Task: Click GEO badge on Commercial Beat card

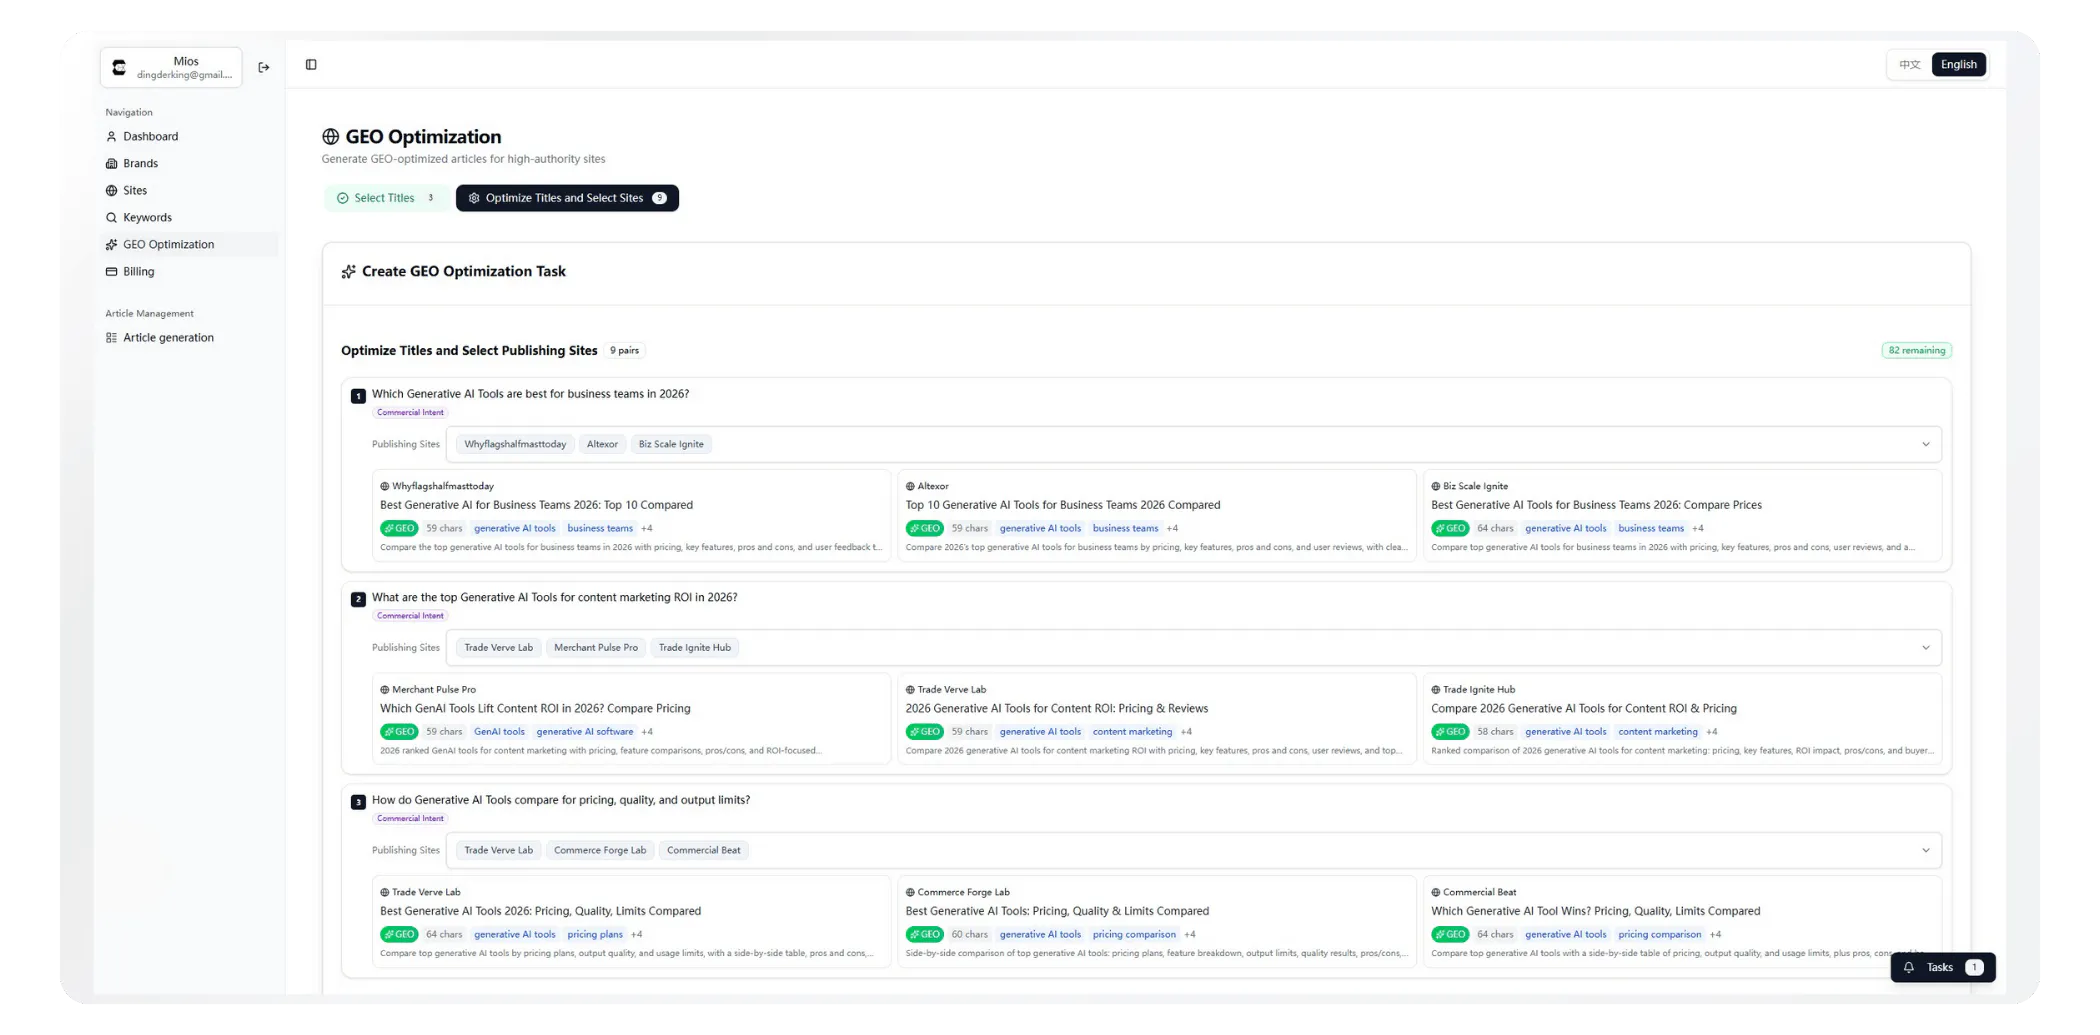Action: point(1450,935)
